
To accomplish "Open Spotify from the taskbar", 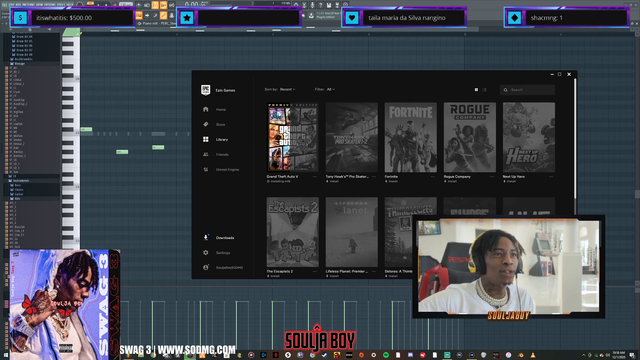I will [386, 355].
